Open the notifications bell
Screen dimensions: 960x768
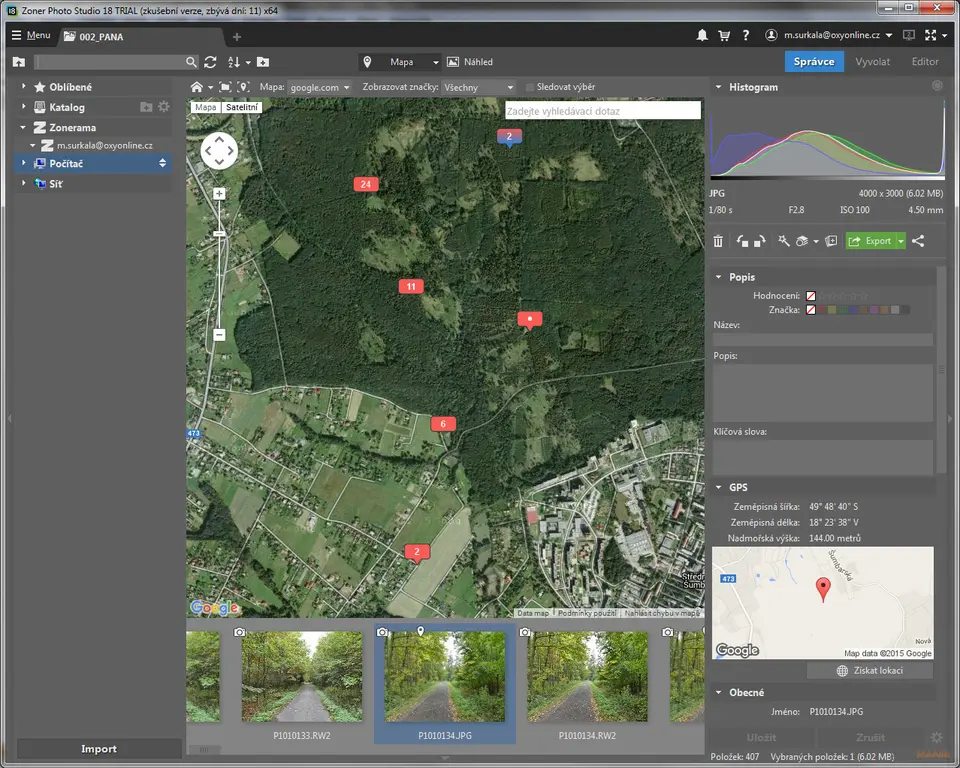point(702,35)
